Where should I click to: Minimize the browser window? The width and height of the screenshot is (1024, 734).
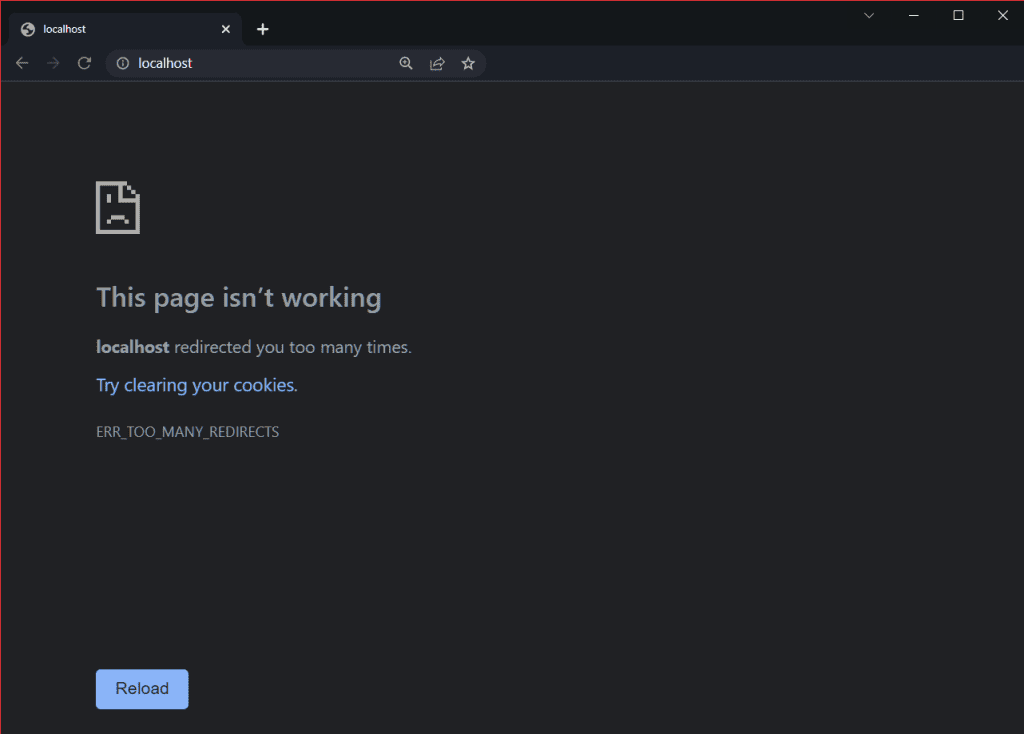click(914, 15)
